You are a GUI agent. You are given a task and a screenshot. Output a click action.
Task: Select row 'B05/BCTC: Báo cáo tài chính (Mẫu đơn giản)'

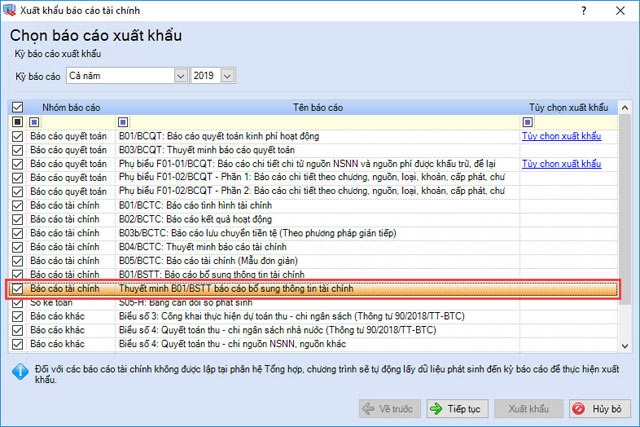[313, 261]
